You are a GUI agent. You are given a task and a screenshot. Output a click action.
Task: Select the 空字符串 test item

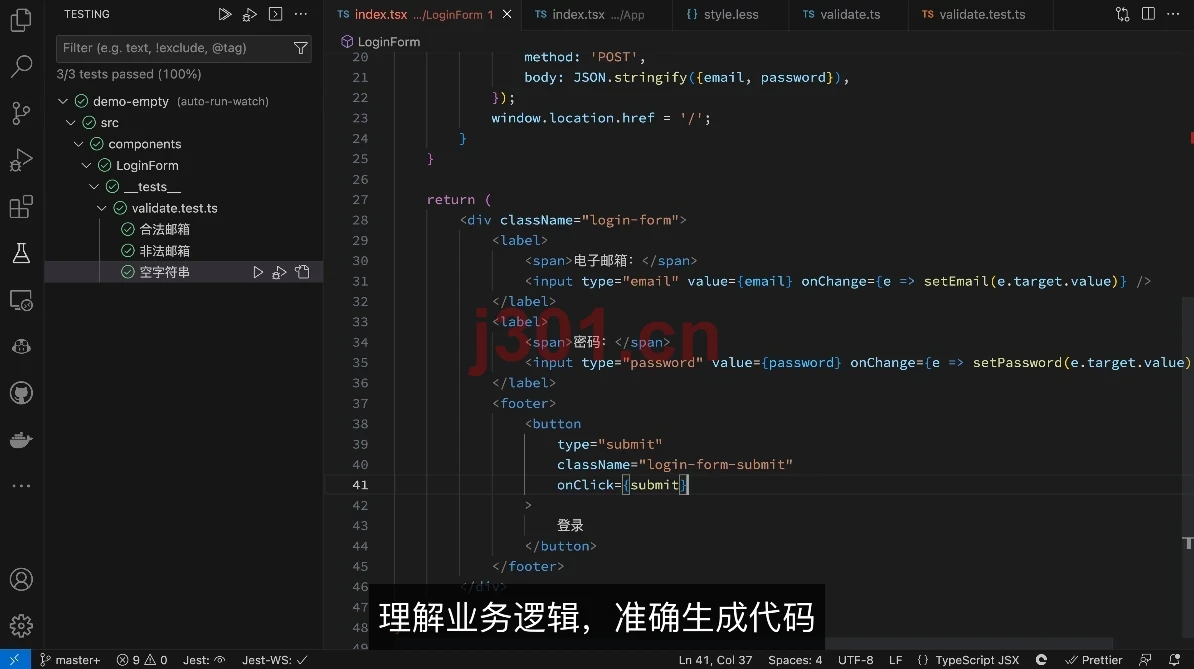(164, 272)
